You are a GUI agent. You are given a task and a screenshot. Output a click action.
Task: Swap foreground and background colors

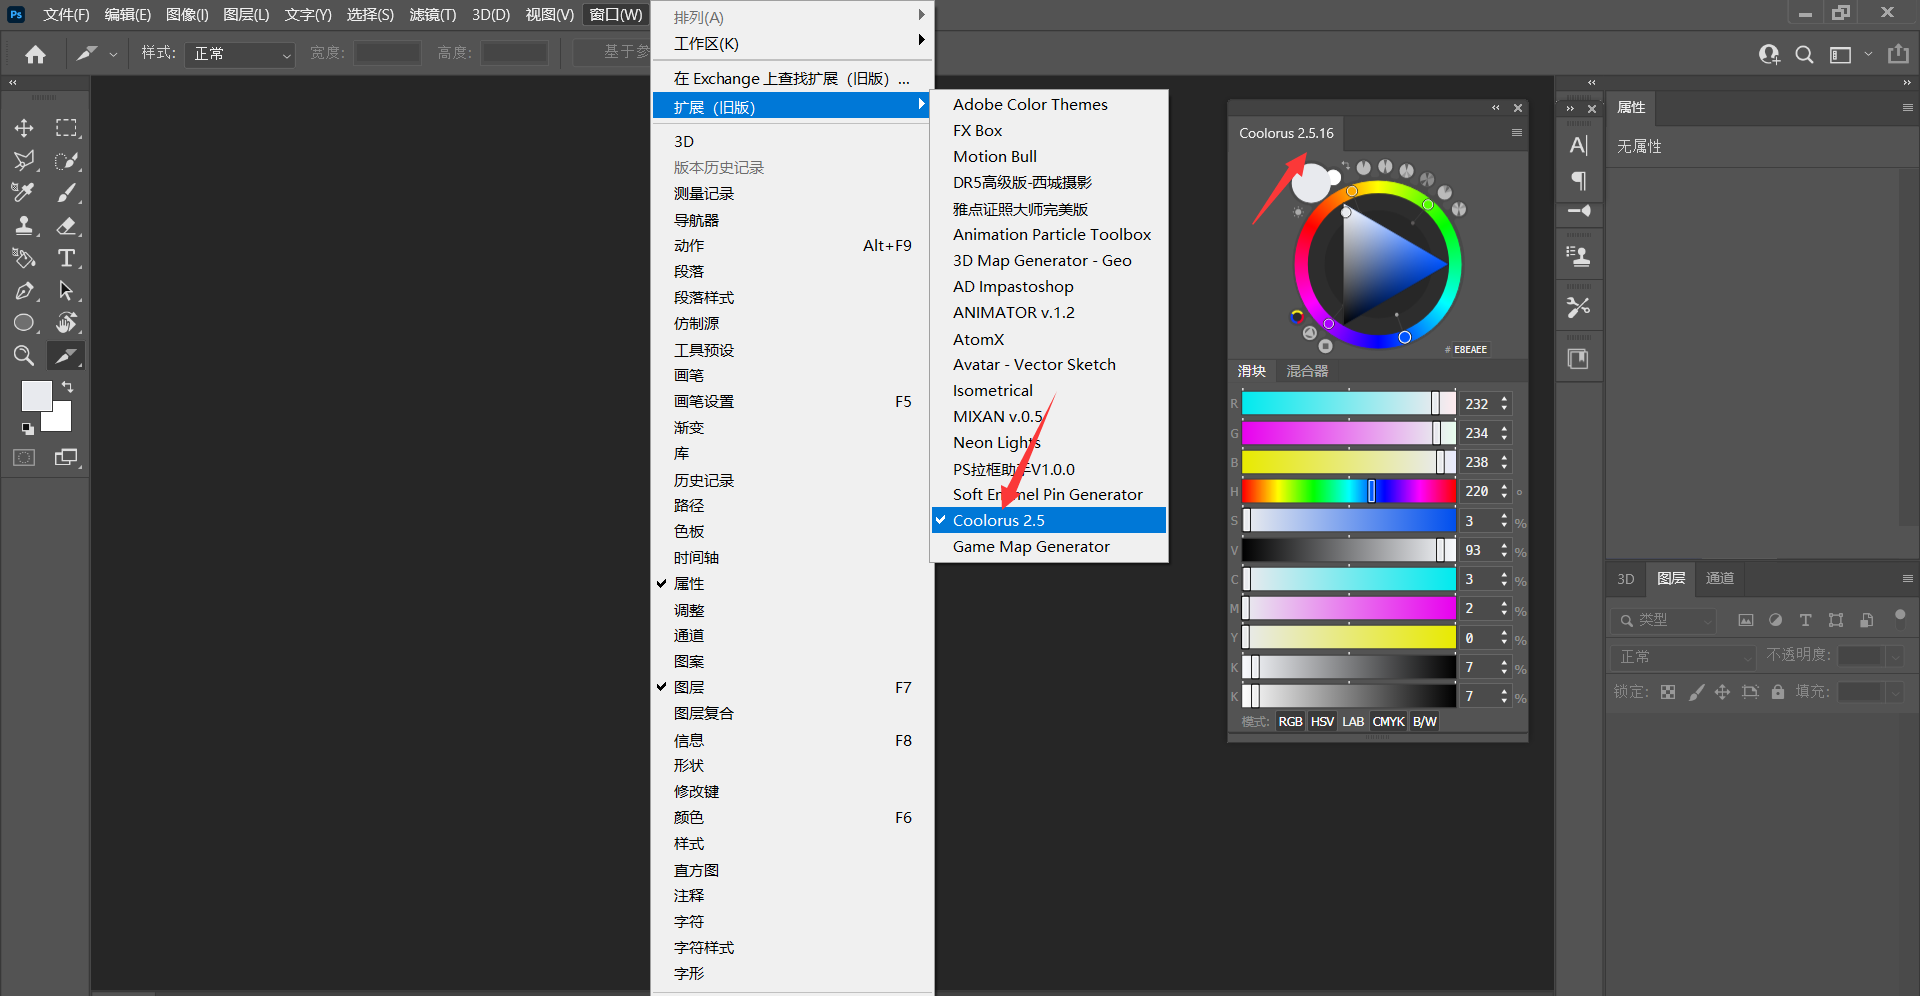pos(68,387)
